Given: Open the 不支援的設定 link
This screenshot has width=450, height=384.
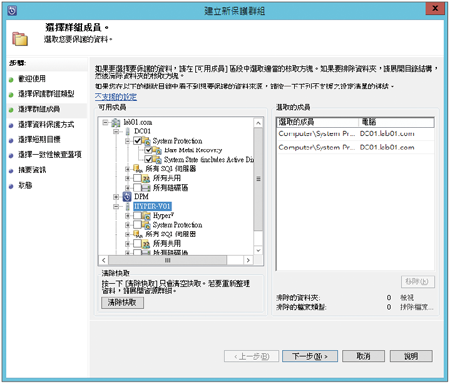Looking at the screenshot, I should click(116, 97).
